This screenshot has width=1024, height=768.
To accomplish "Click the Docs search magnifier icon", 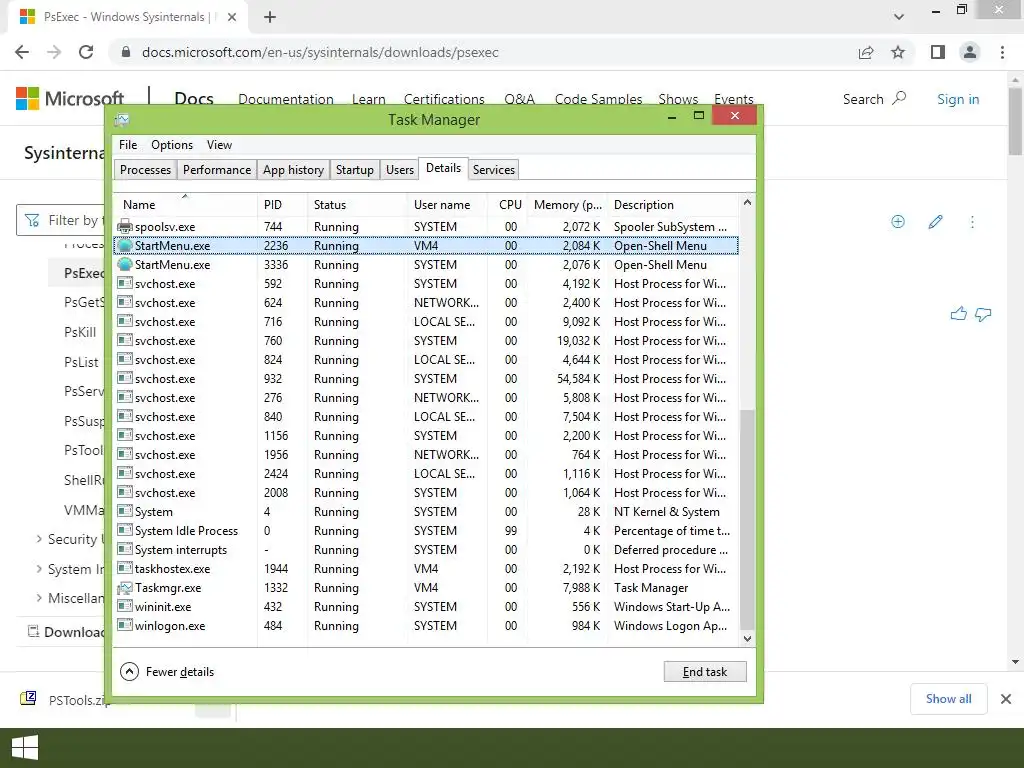I will click(899, 99).
